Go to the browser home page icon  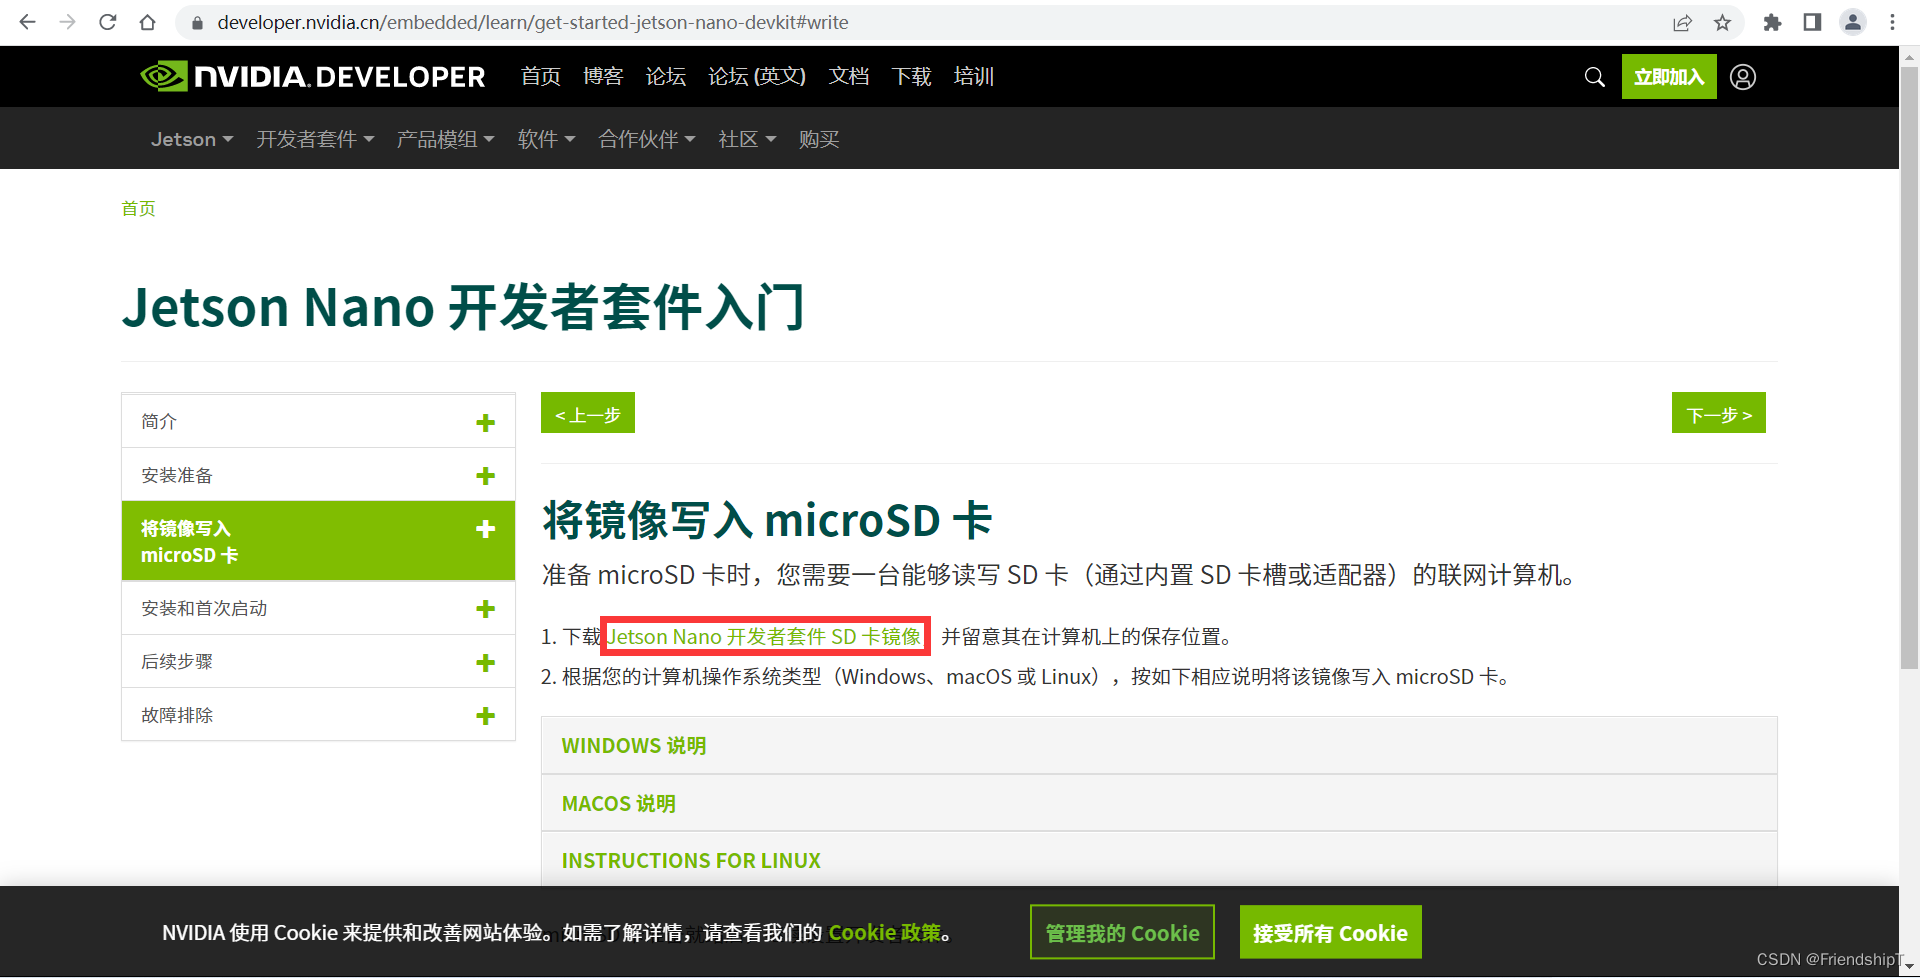148,22
